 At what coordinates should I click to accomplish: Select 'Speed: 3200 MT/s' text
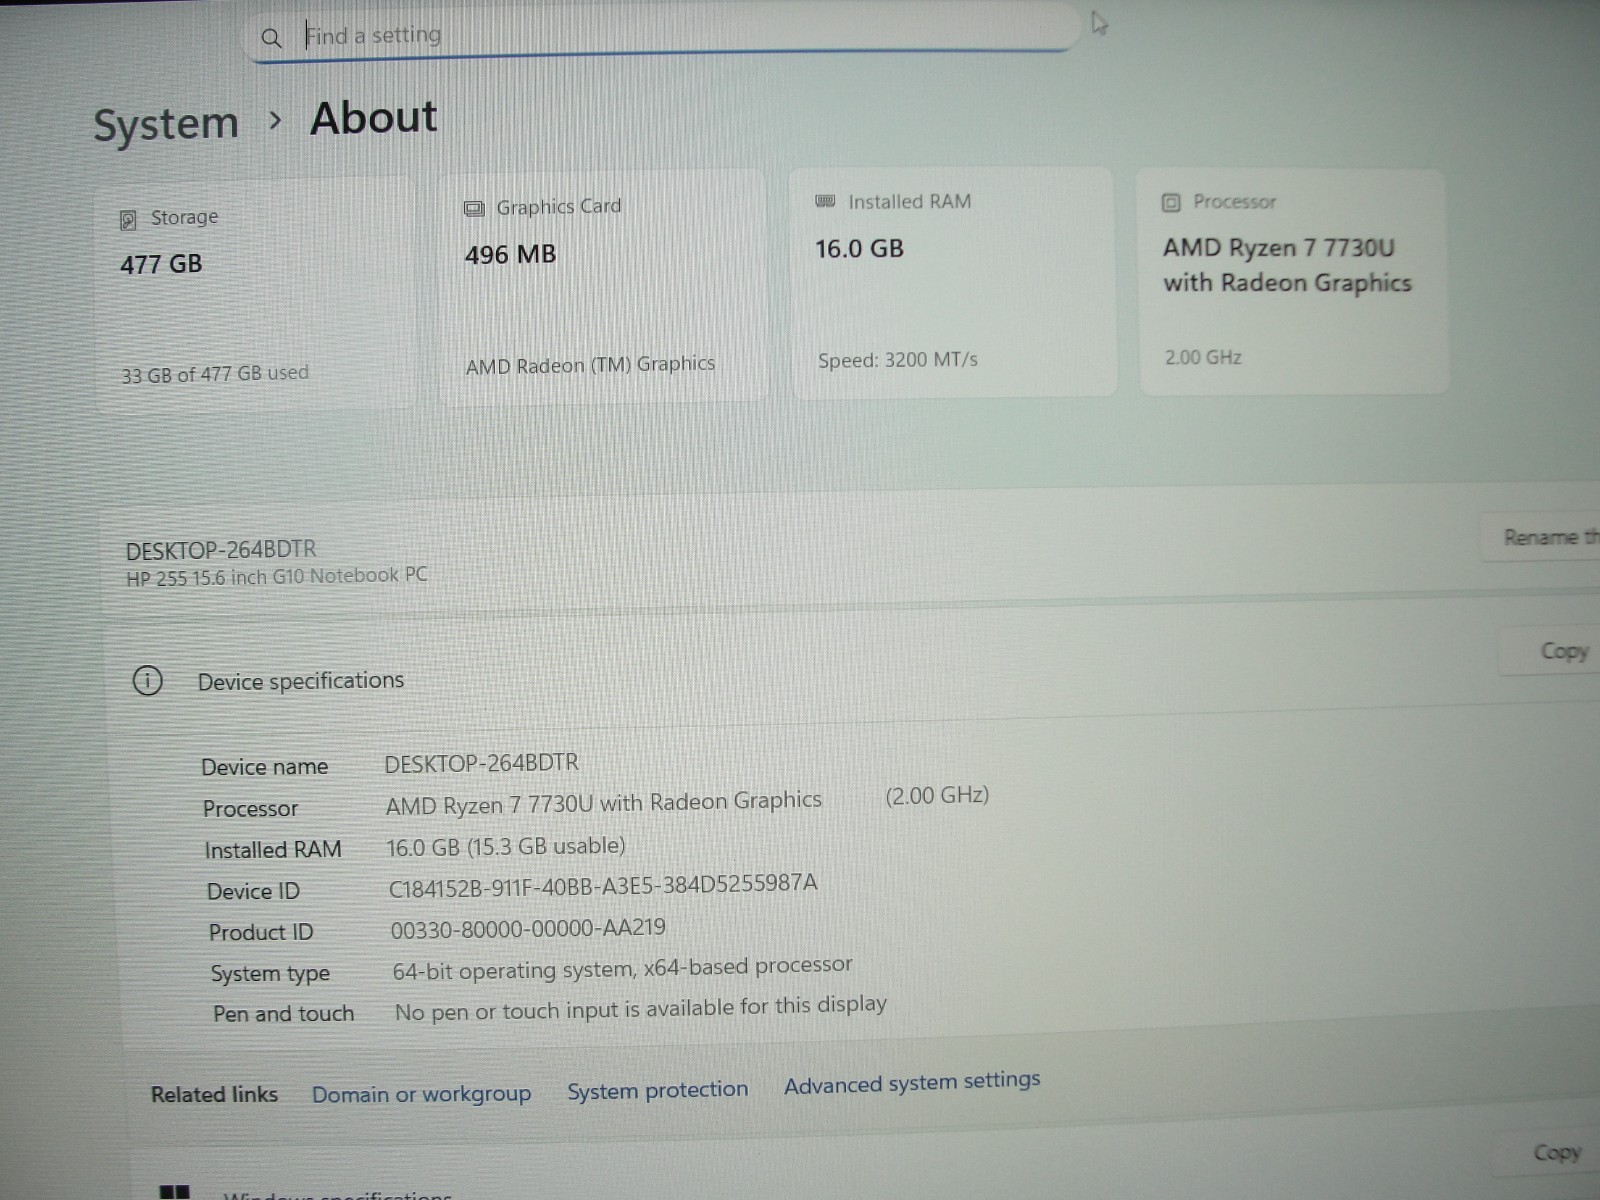[x=898, y=360]
